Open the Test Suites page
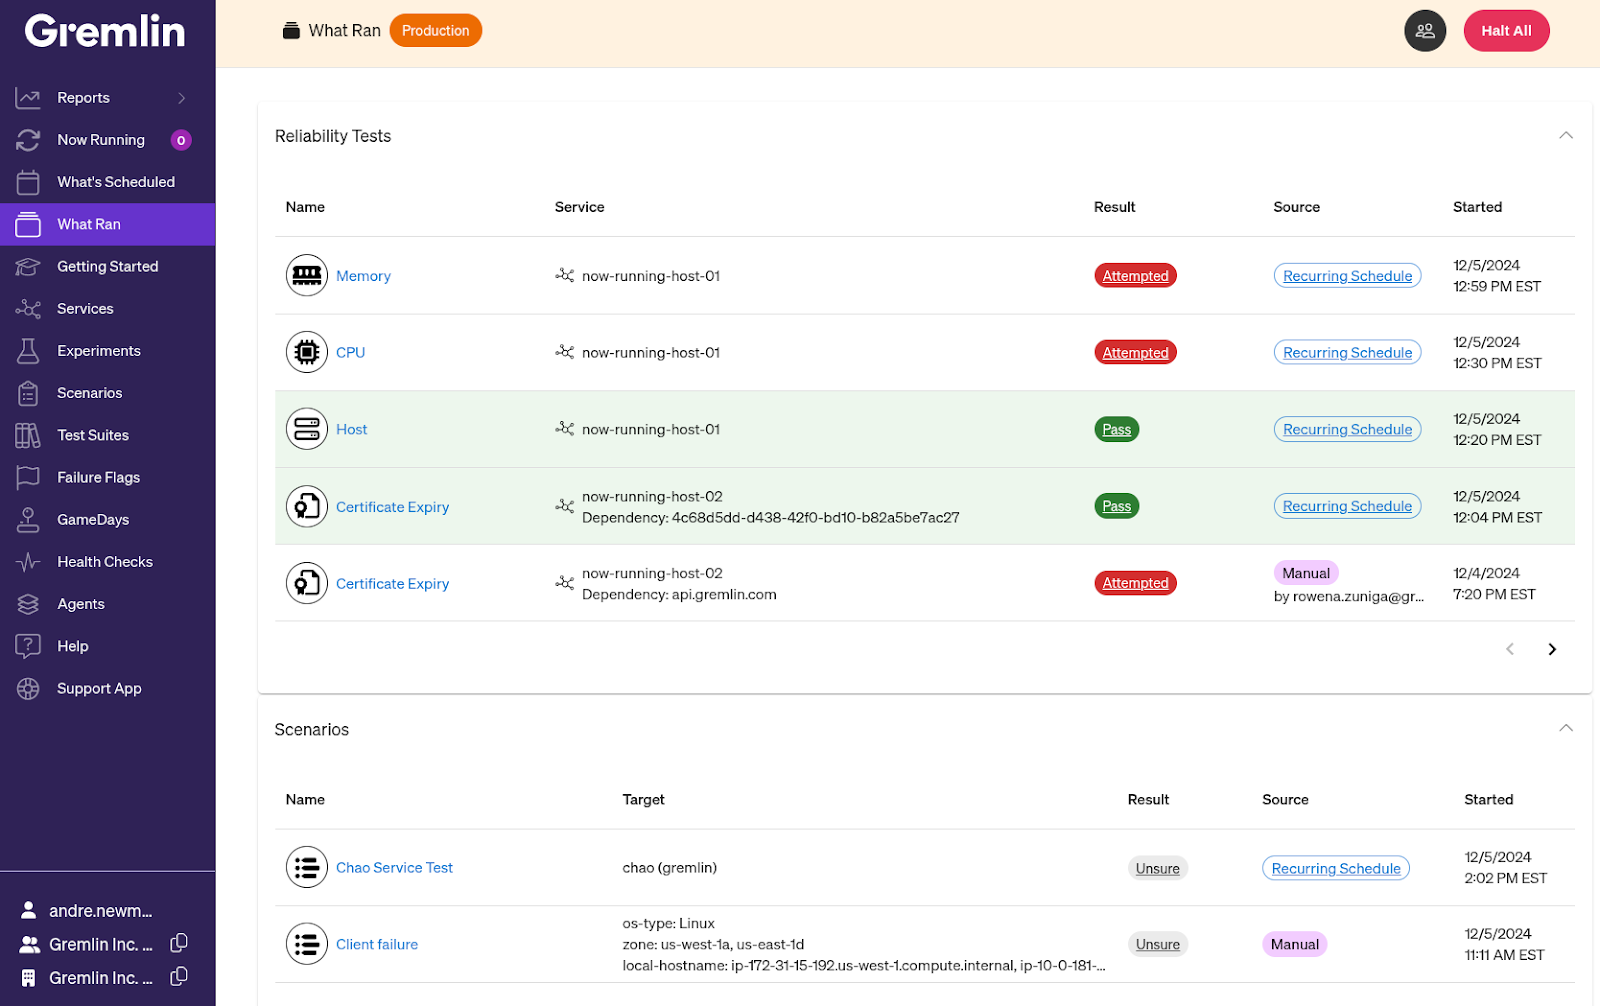This screenshot has width=1600, height=1006. point(108,435)
